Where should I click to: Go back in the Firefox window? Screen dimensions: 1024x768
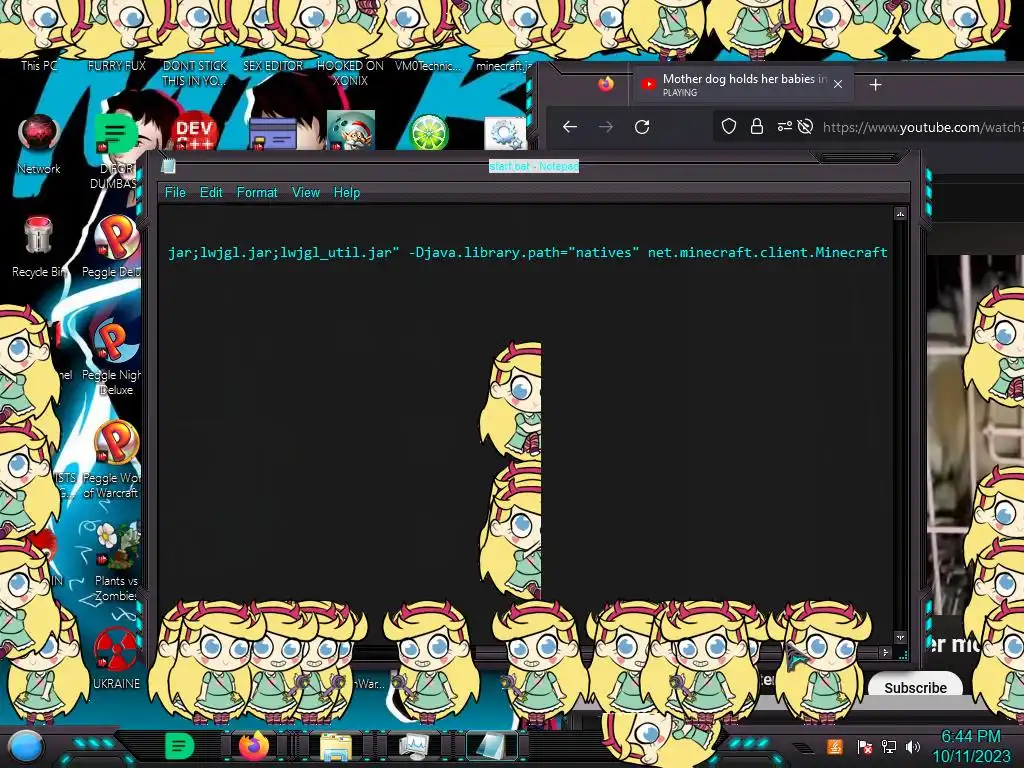(569, 127)
